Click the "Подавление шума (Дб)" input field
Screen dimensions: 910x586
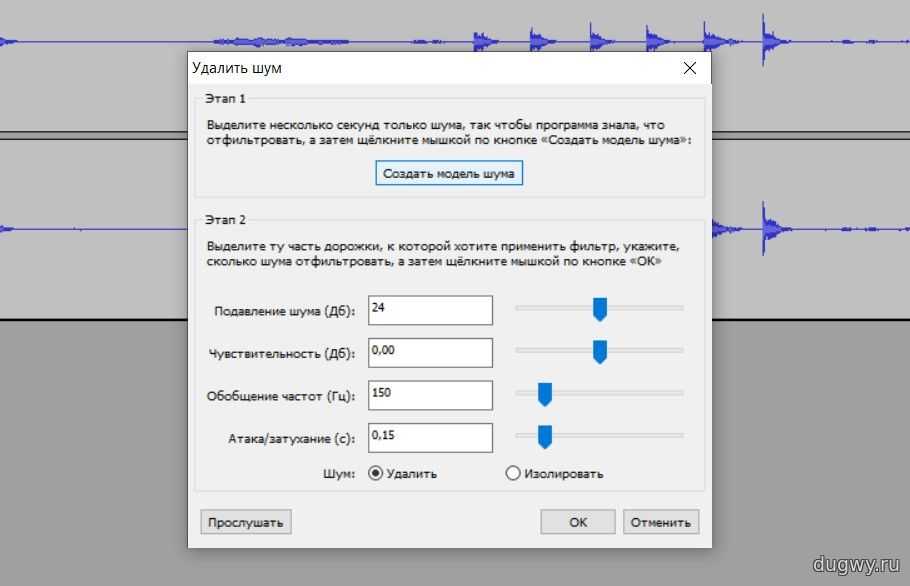pyautogui.click(x=430, y=310)
